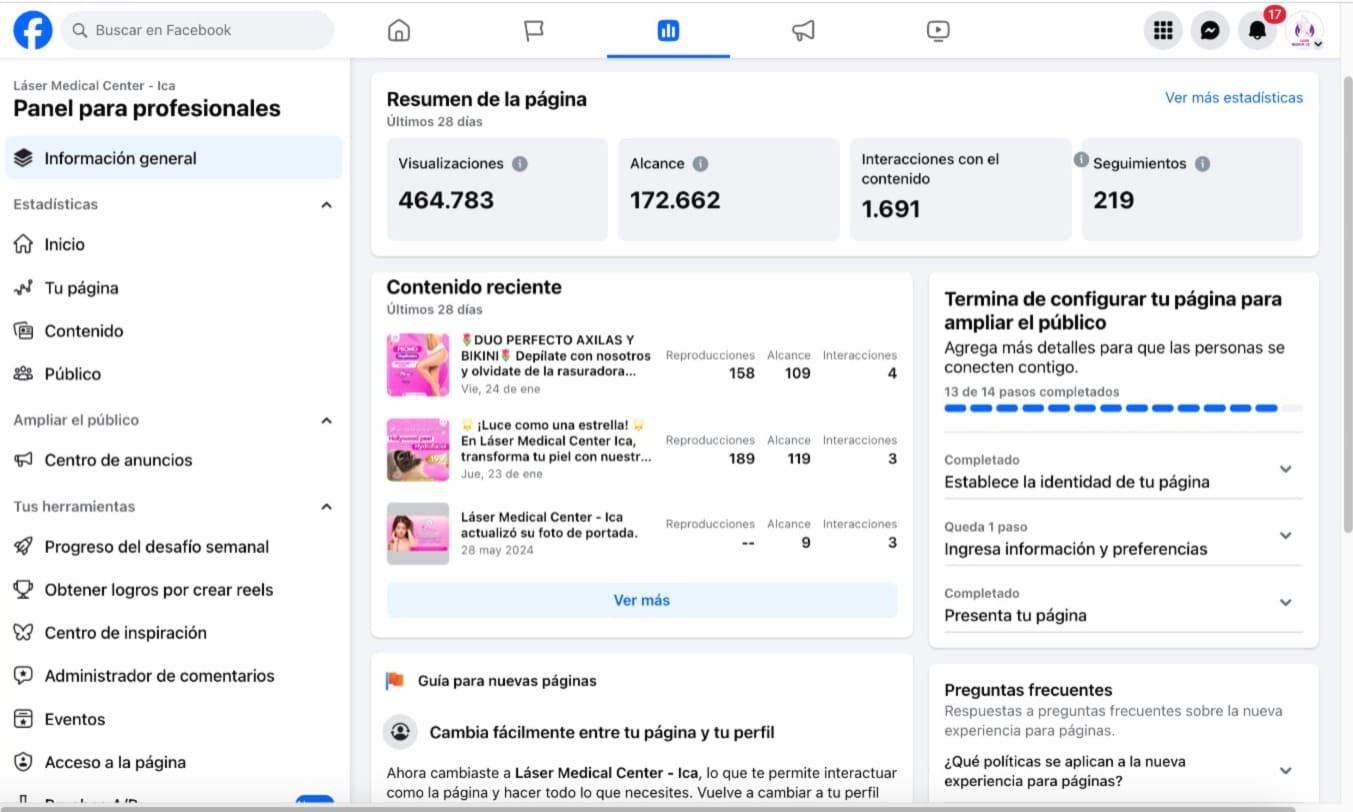Open 'Ver más estadísticas' link
The image size is (1353, 812).
click(1233, 98)
